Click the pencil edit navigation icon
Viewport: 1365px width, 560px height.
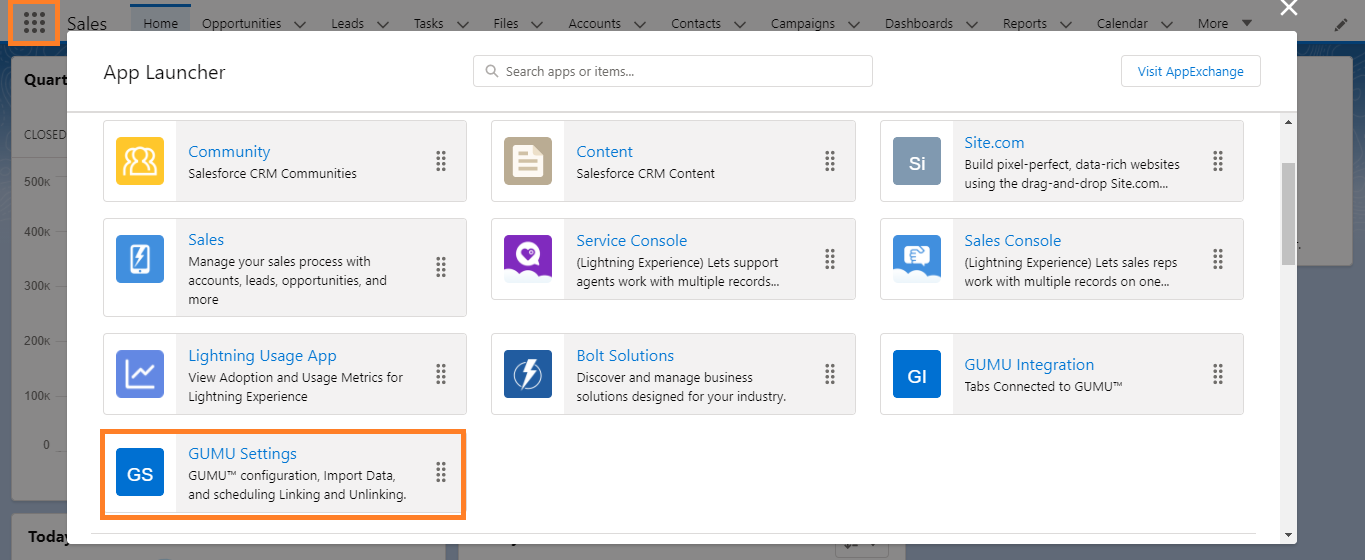1340,24
